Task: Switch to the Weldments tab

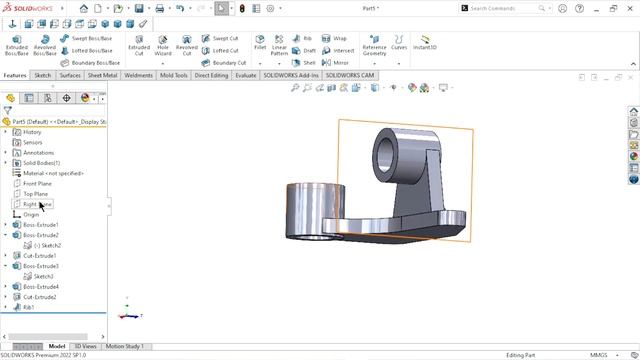Action: 138,76
